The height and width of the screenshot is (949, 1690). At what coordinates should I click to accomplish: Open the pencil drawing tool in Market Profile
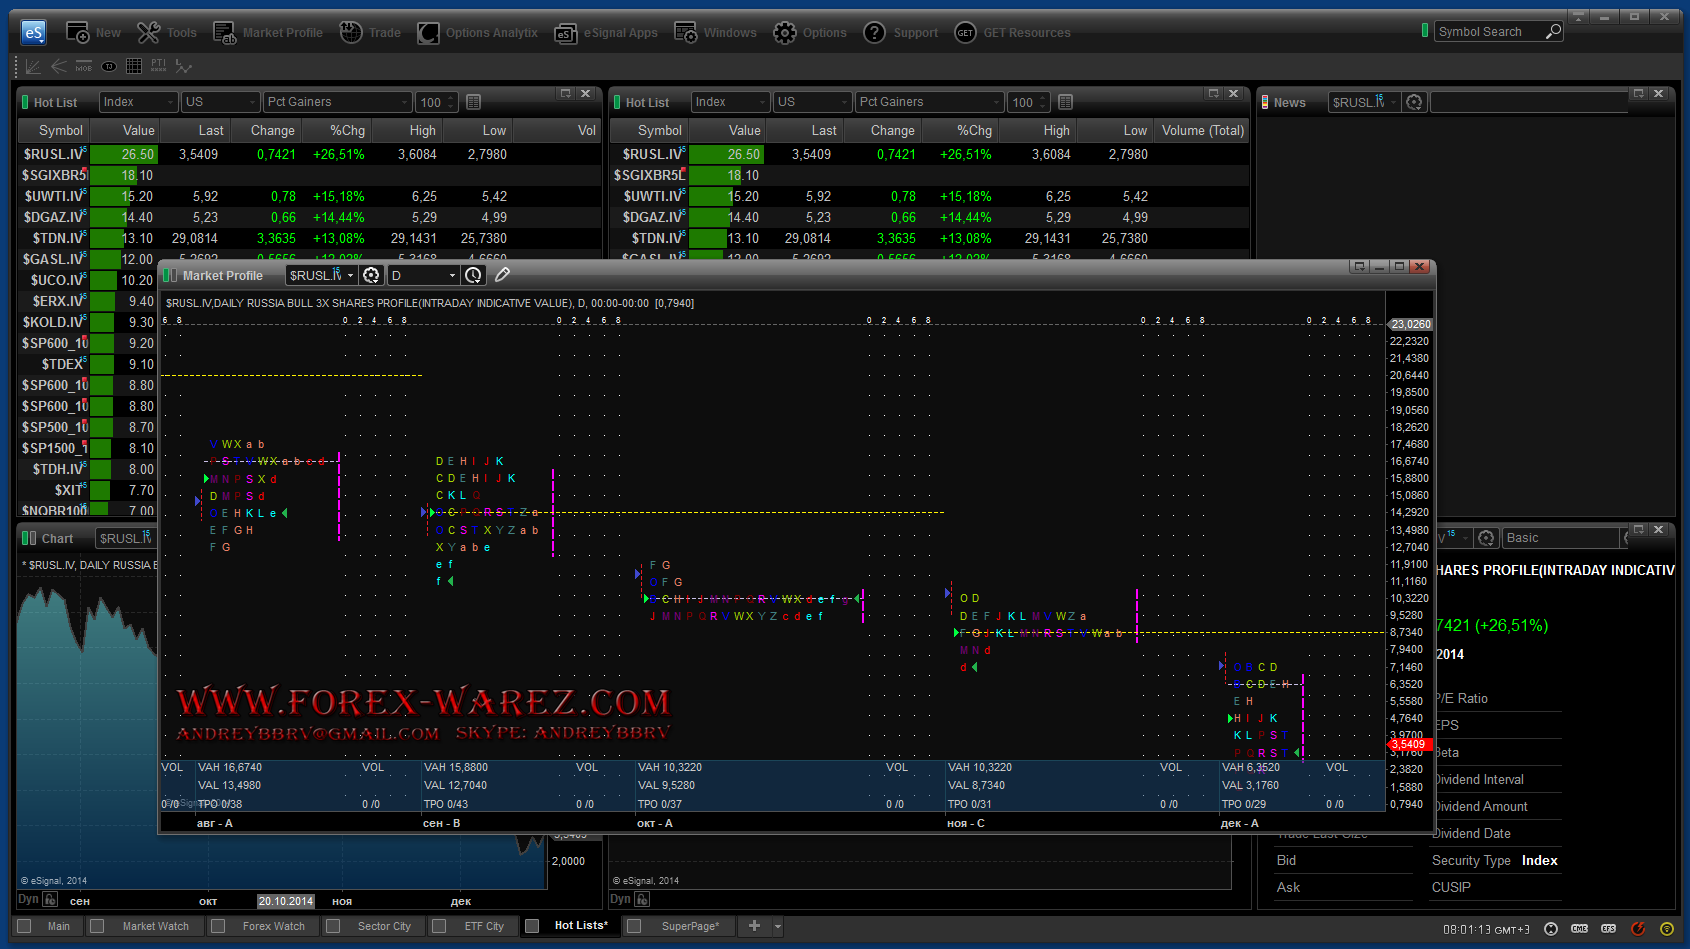click(502, 275)
